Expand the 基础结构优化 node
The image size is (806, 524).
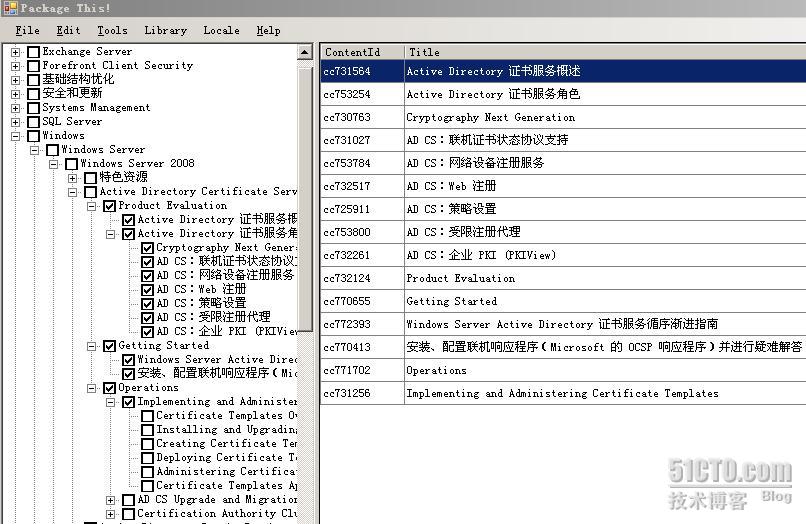[x=15, y=80]
